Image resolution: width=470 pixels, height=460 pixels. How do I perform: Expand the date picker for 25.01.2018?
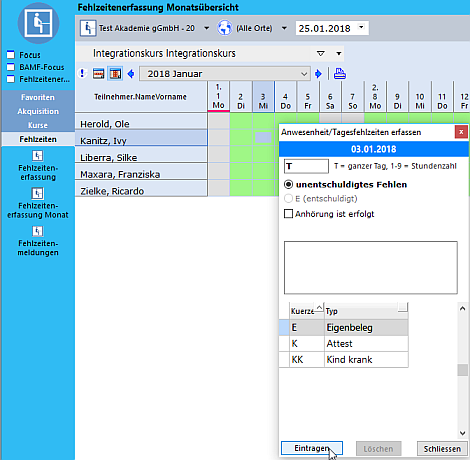(361, 27)
